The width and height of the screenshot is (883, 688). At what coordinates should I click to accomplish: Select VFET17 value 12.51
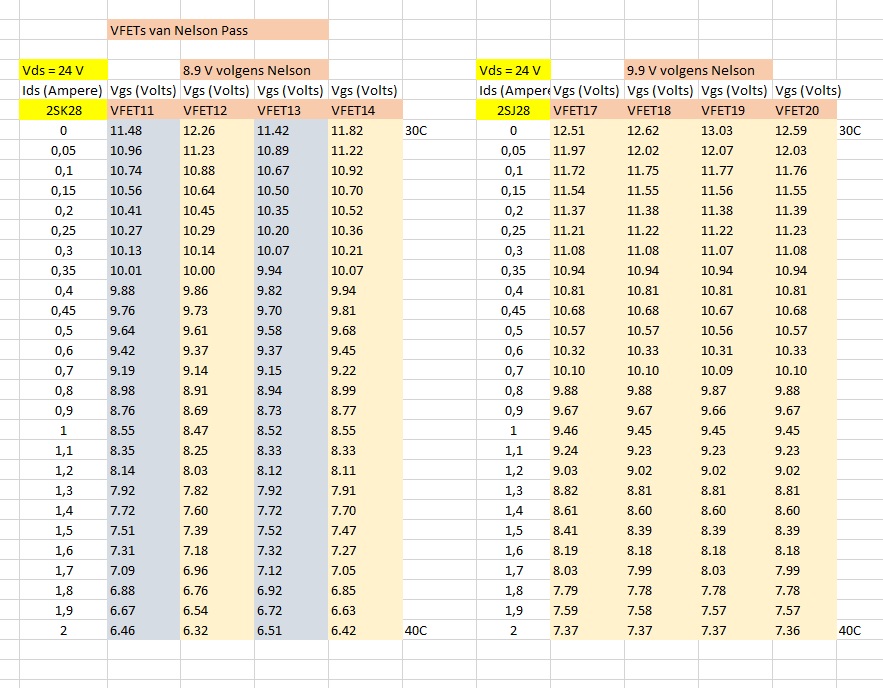[587, 131]
